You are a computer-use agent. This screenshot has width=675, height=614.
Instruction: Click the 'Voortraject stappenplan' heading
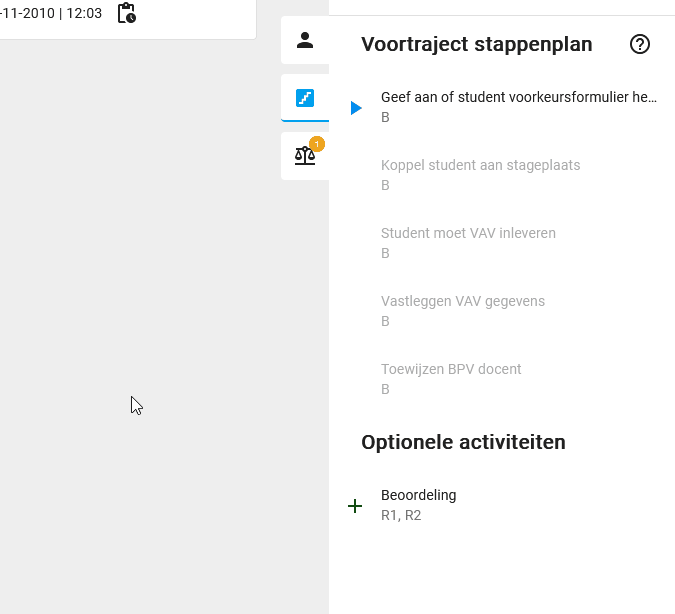point(477,44)
